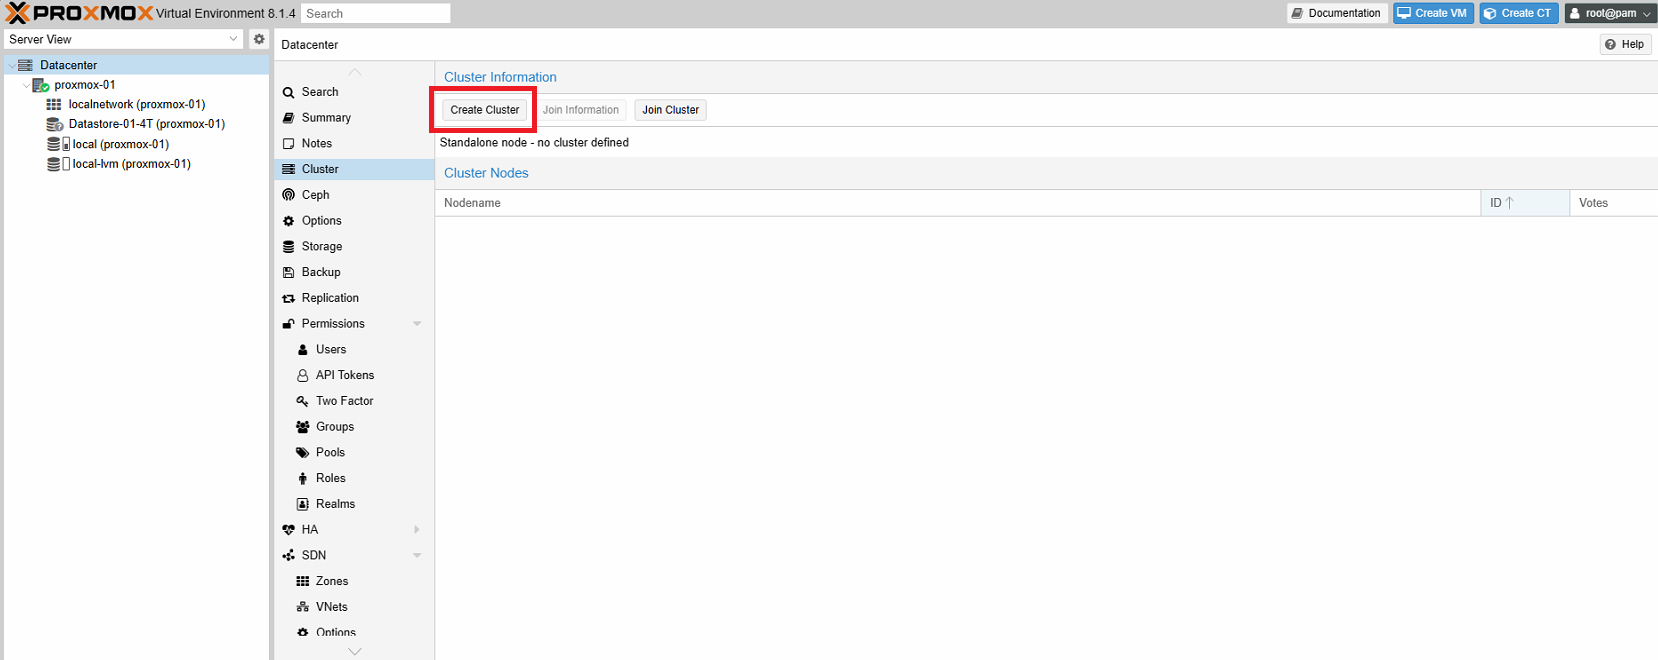Collapse the Permissions submenu arrow

pyautogui.click(x=417, y=324)
